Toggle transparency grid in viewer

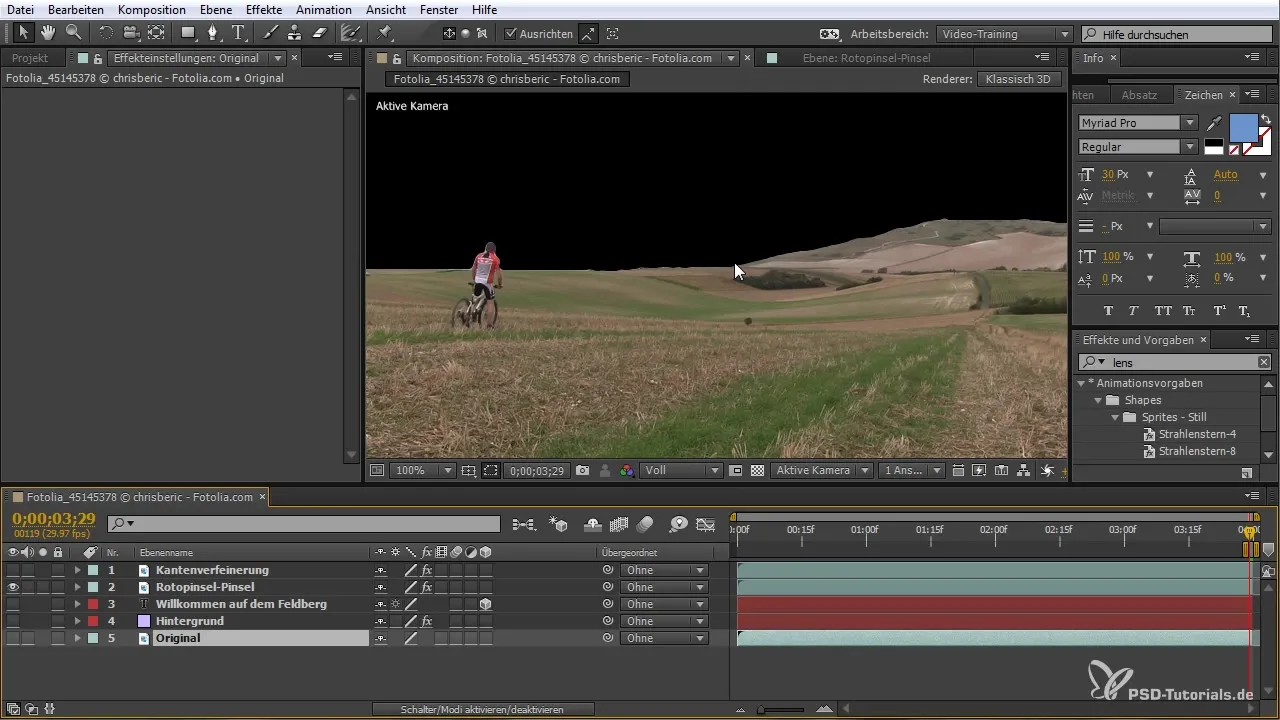757,470
